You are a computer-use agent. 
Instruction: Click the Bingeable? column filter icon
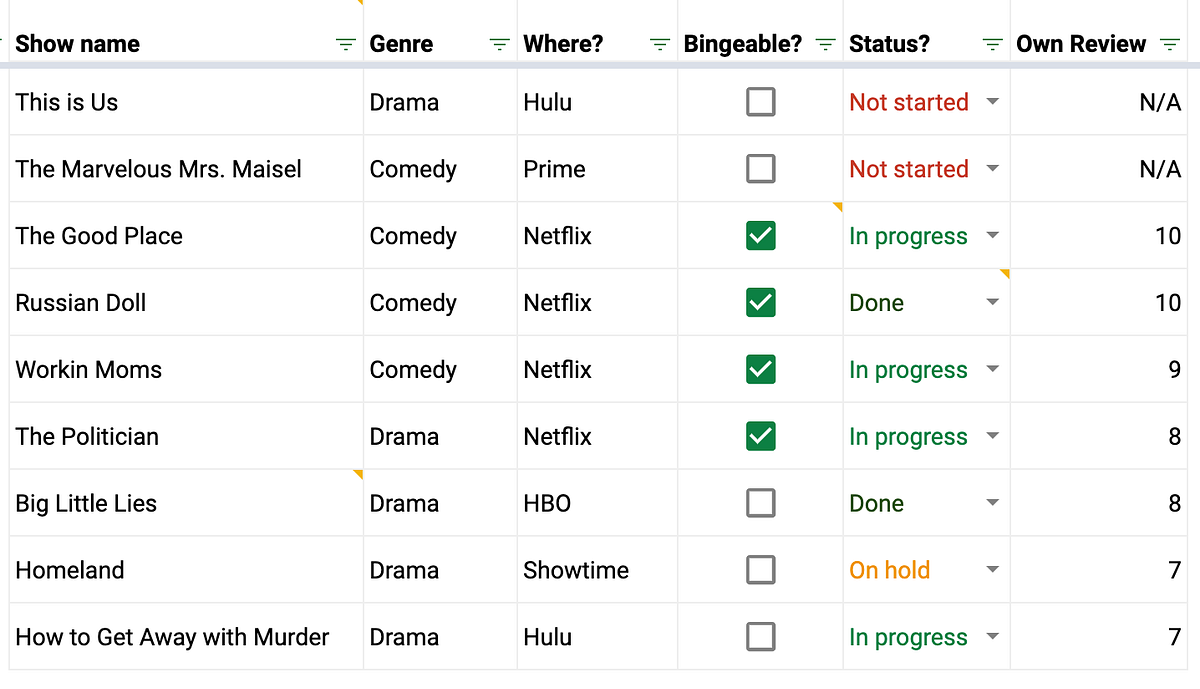825,44
